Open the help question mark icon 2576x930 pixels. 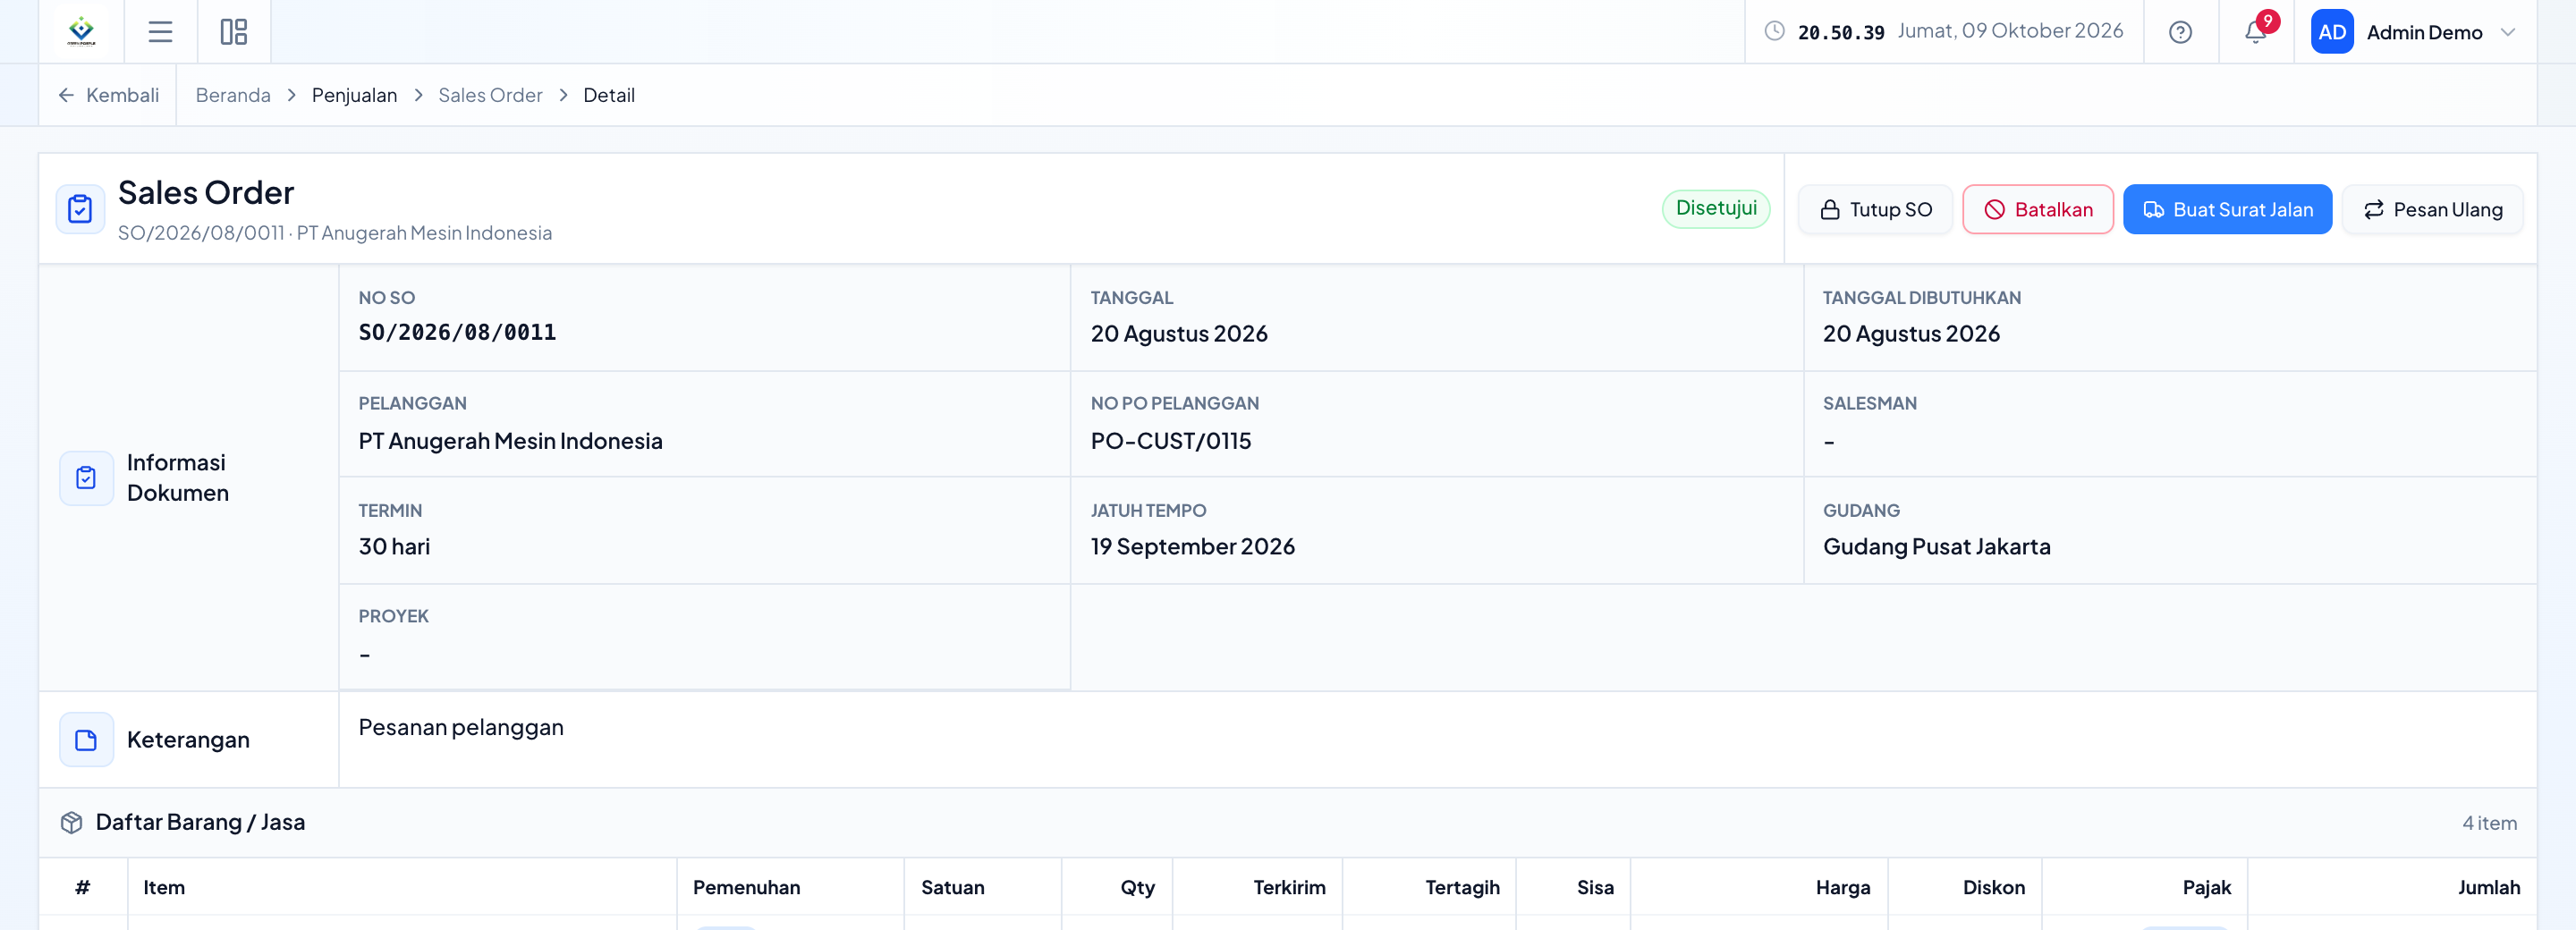[2180, 32]
